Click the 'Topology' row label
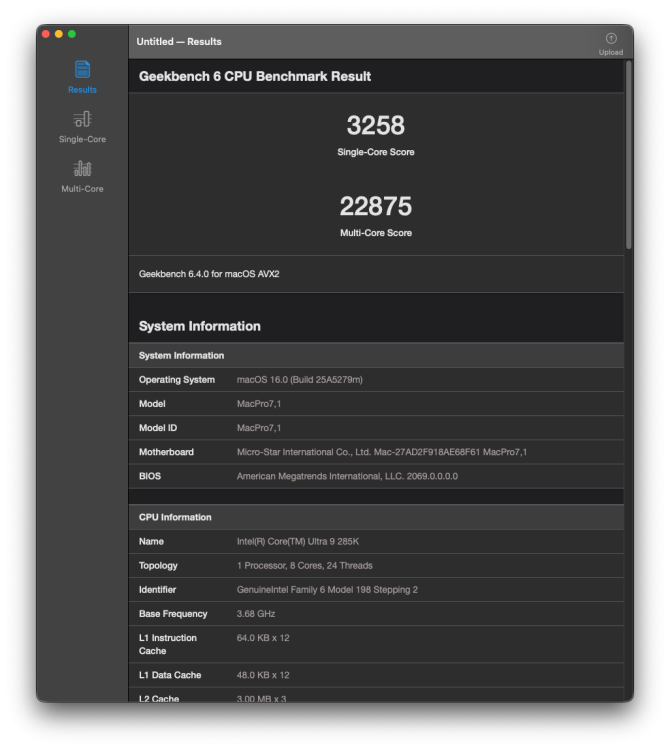 coord(158,566)
